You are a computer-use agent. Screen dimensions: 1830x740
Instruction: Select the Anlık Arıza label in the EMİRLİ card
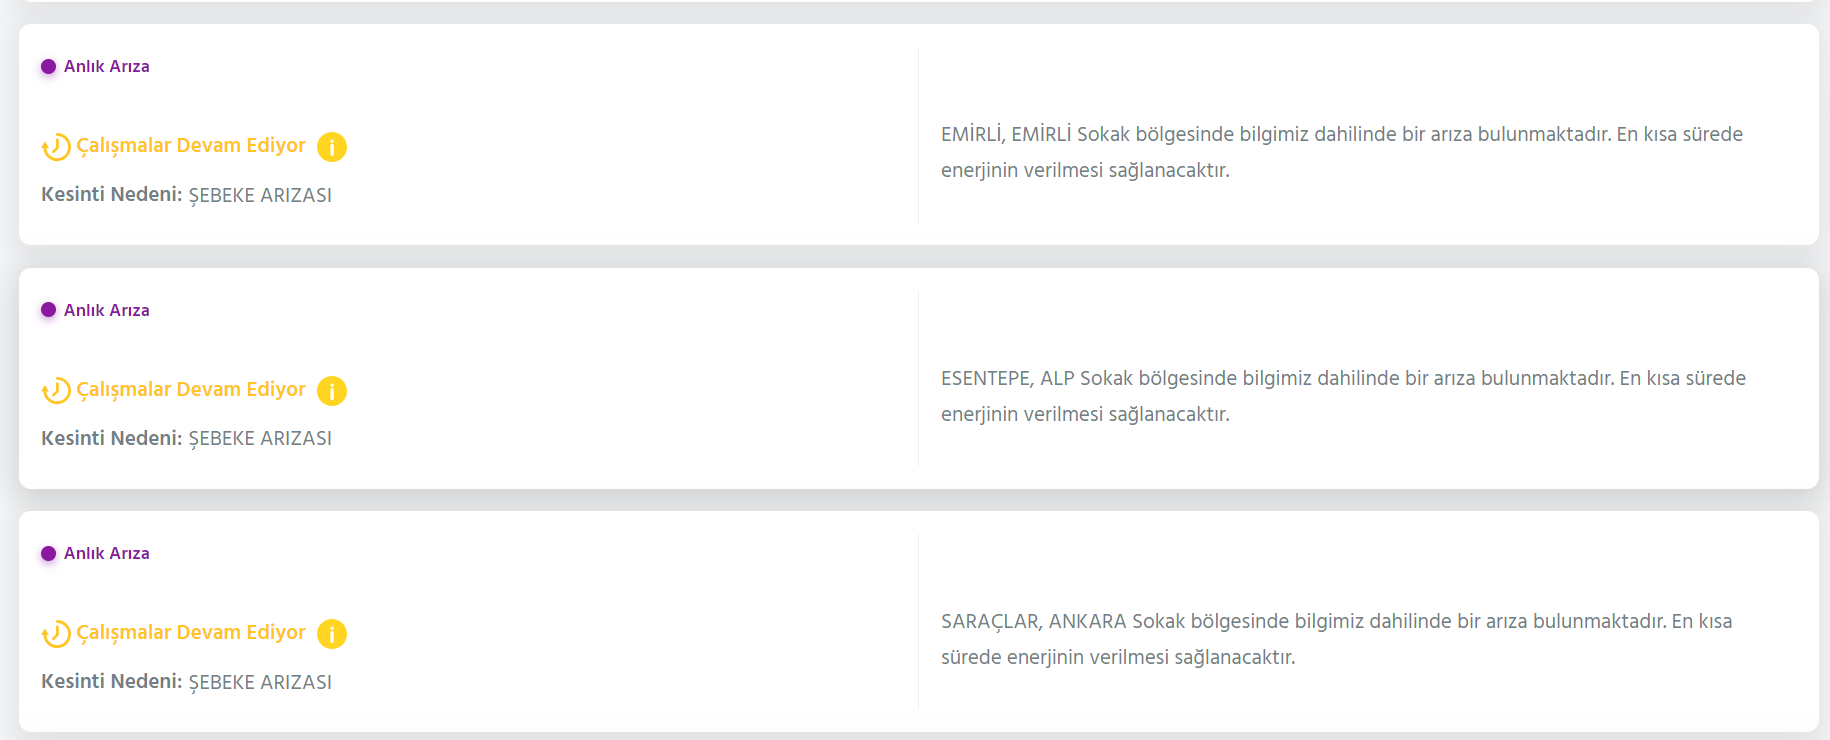pos(107,66)
